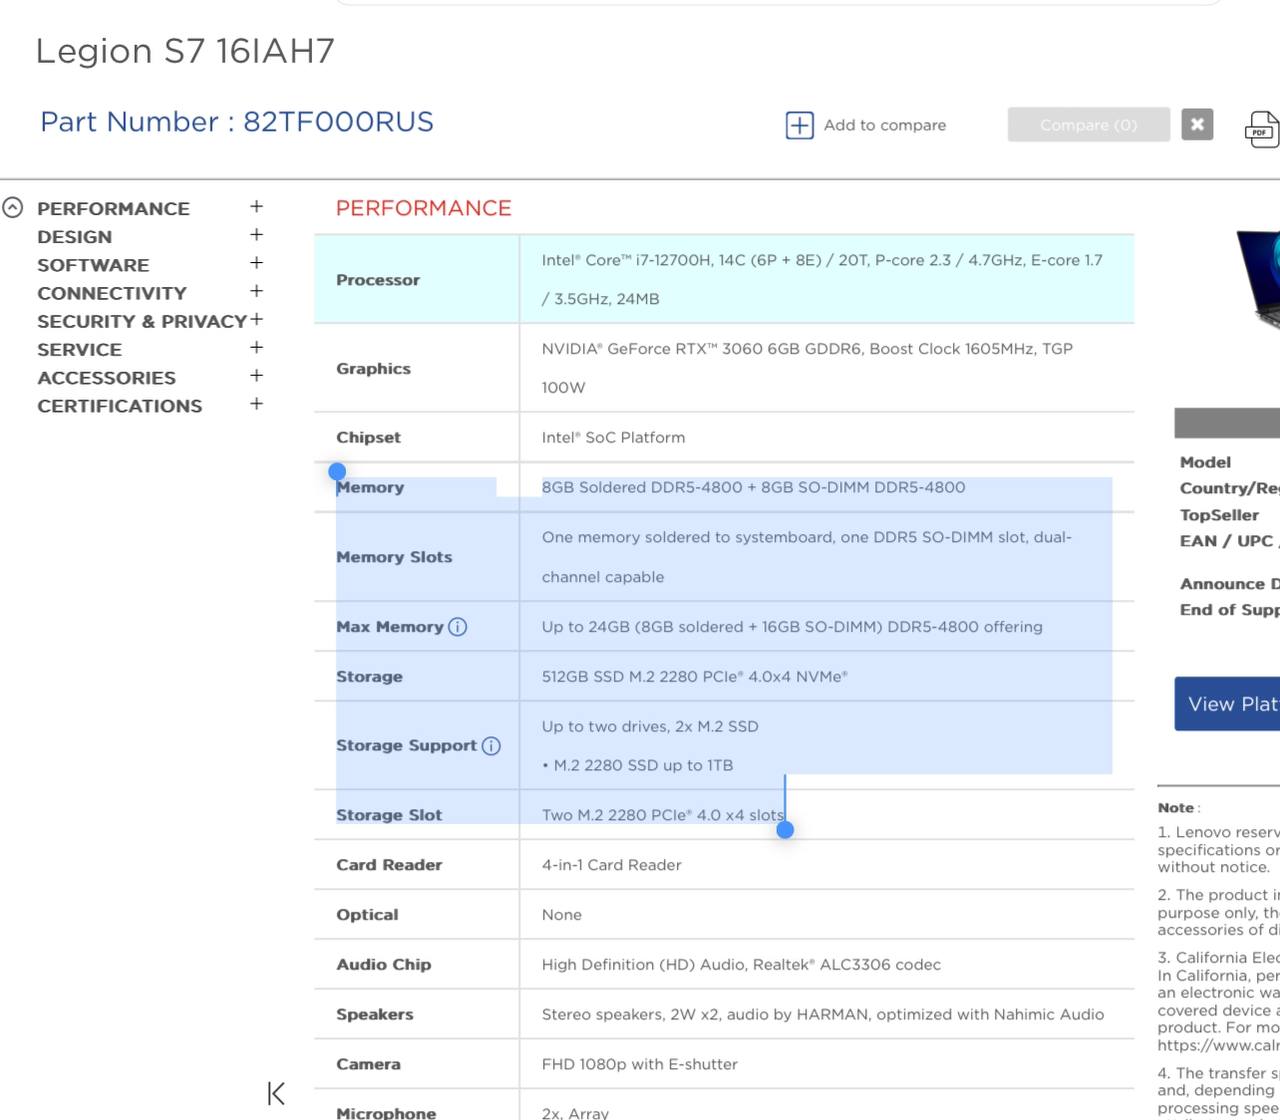Image resolution: width=1280 pixels, height=1120 pixels.
Task: Expand the ACCESSORIES section plus sign
Action: click(x=256, y=375)
